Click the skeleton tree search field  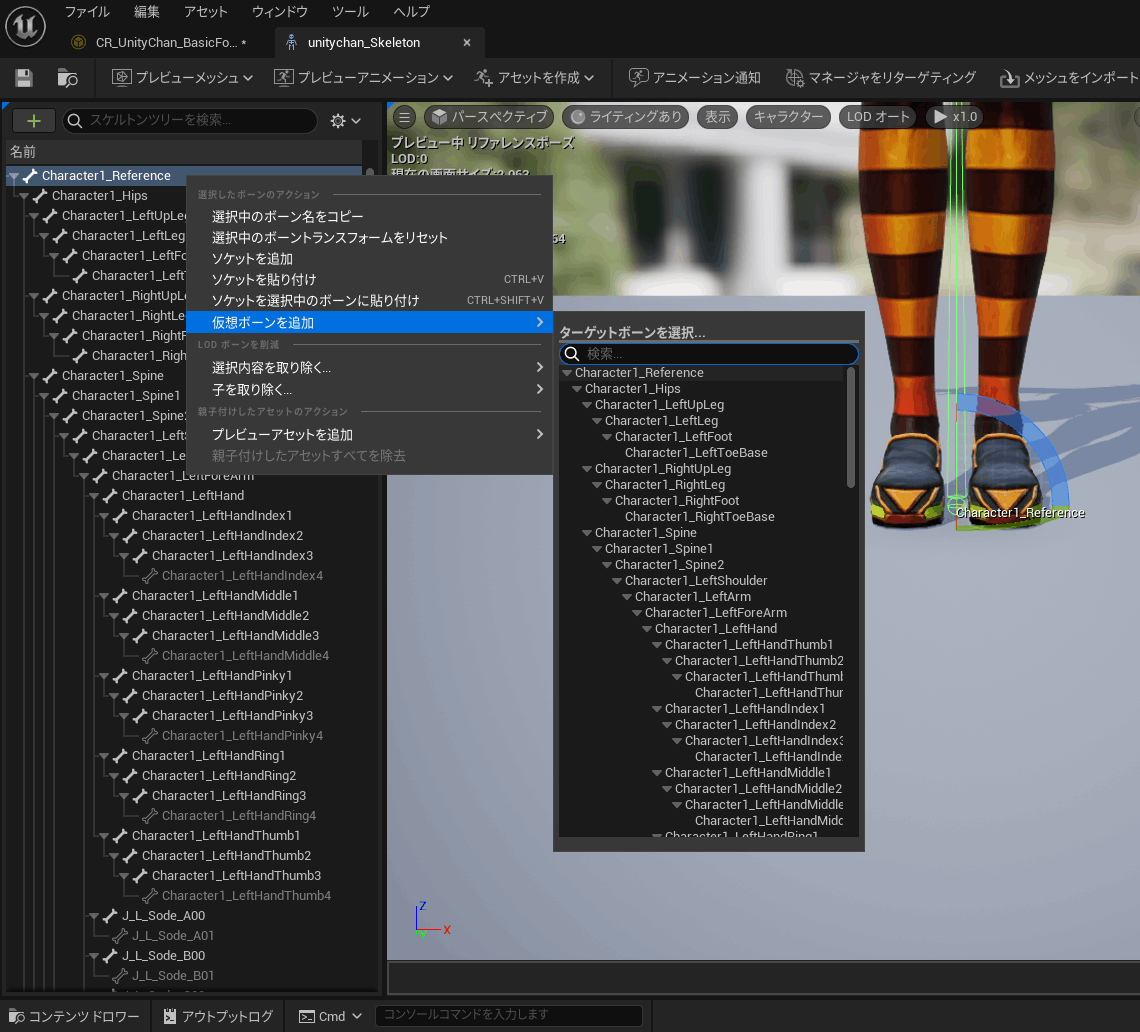190,121
